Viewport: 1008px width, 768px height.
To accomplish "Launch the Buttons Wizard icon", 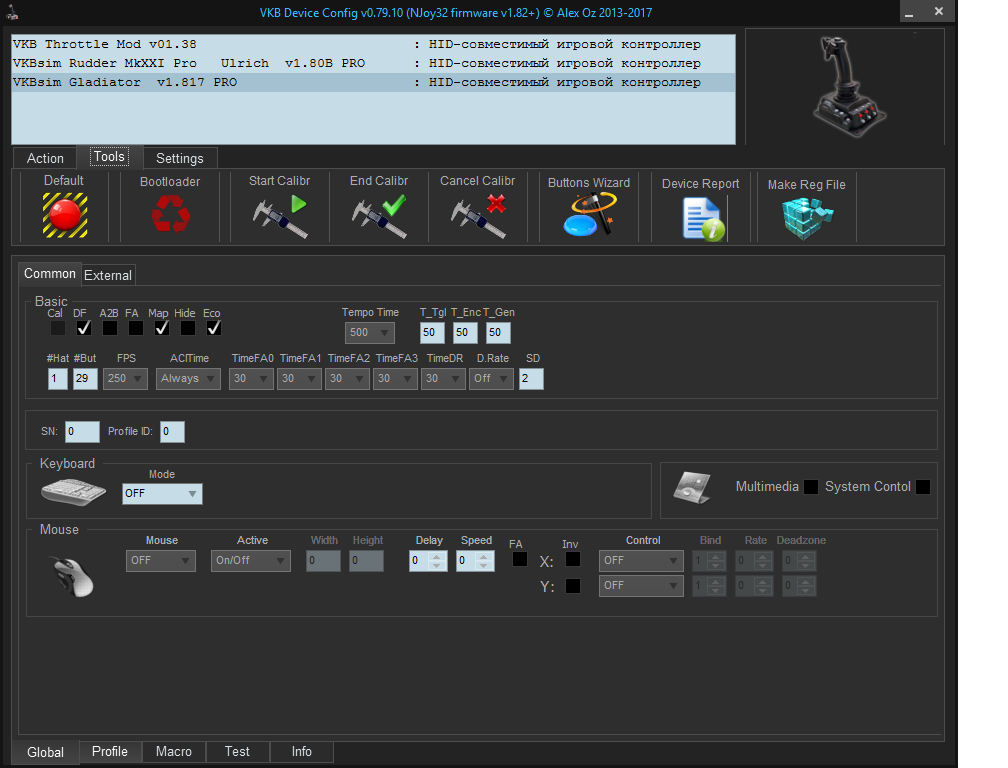I will coord(590,215).
